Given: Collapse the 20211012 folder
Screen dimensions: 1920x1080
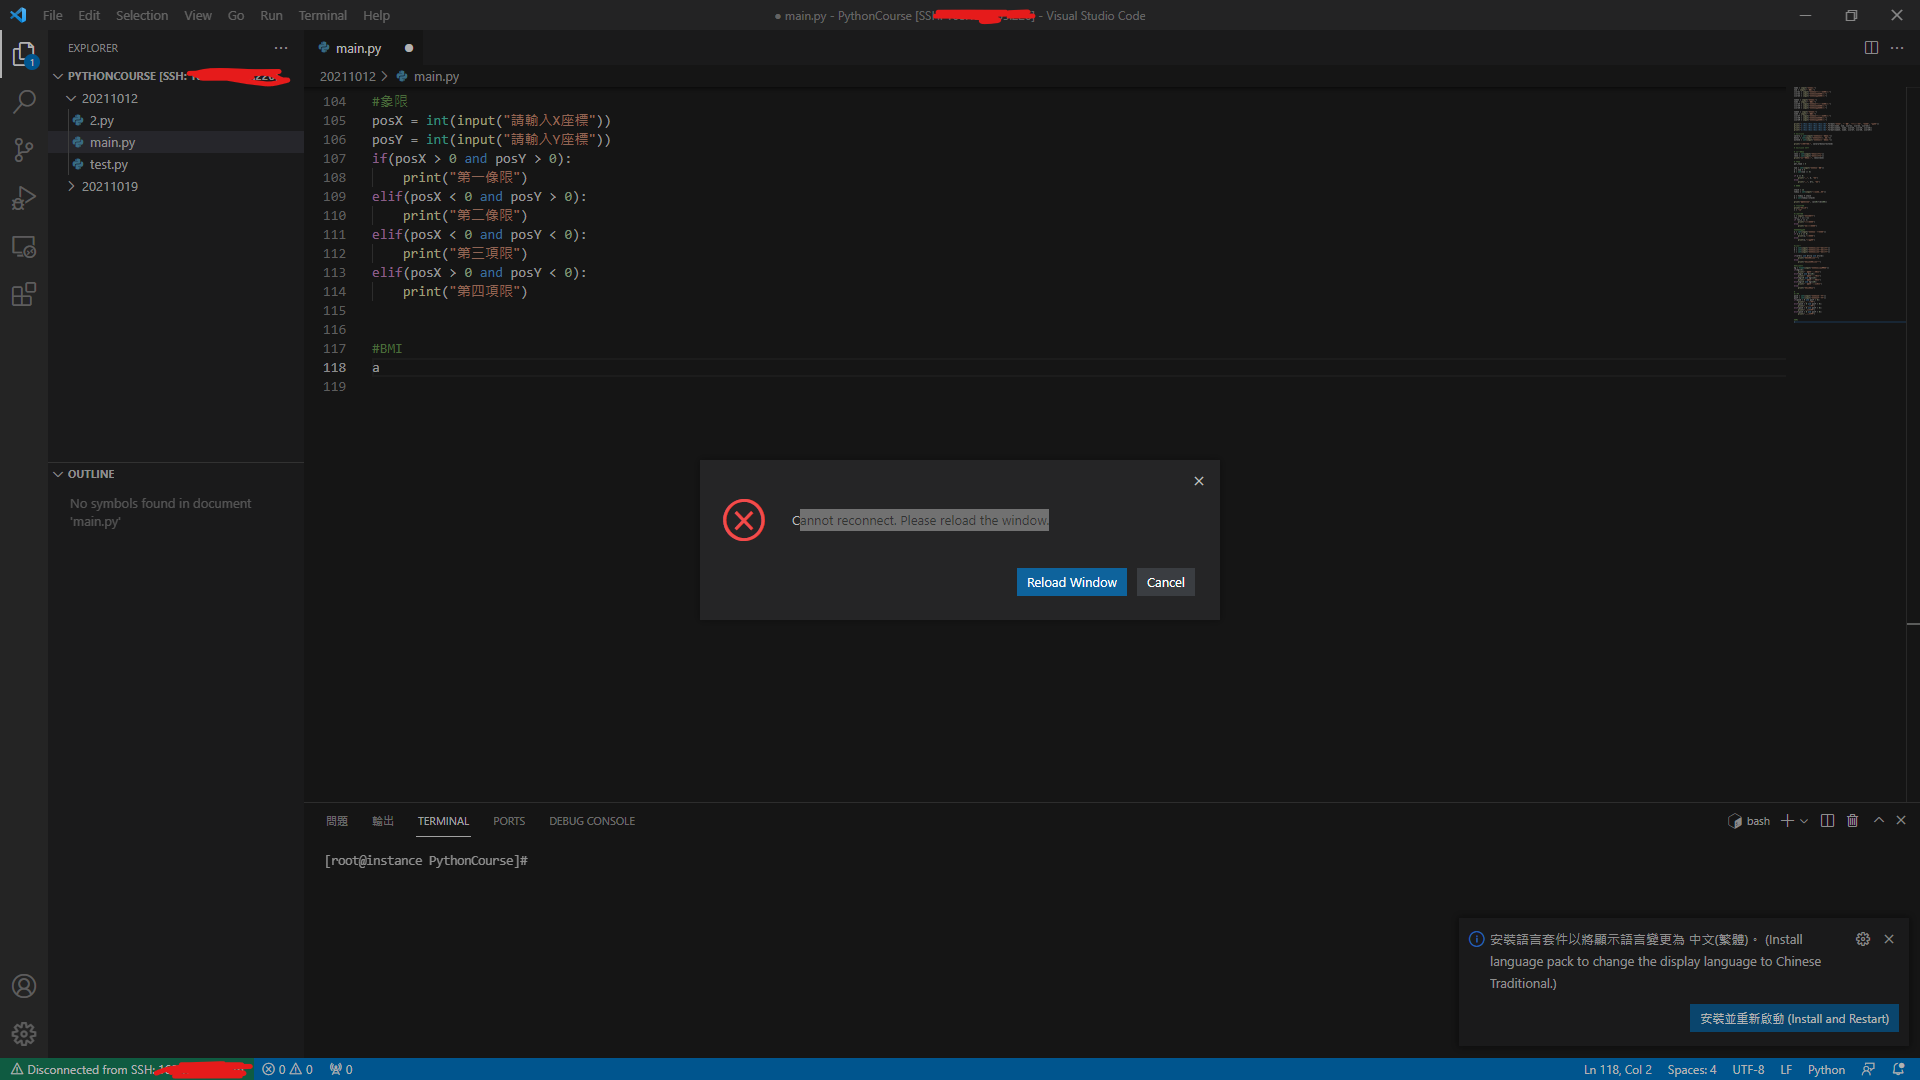Looking at the screenshot, I should [x=70, y=98].
